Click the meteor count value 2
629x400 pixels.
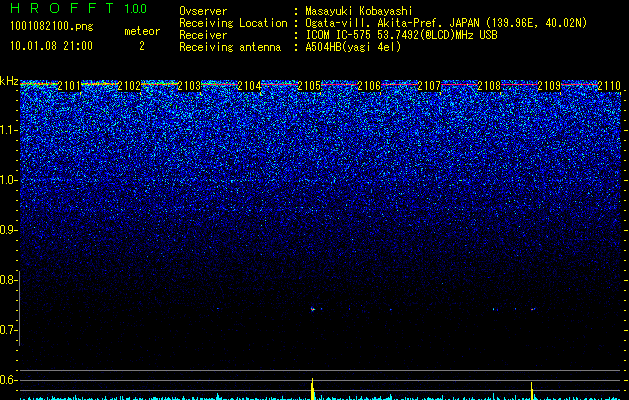coord(142,46)
